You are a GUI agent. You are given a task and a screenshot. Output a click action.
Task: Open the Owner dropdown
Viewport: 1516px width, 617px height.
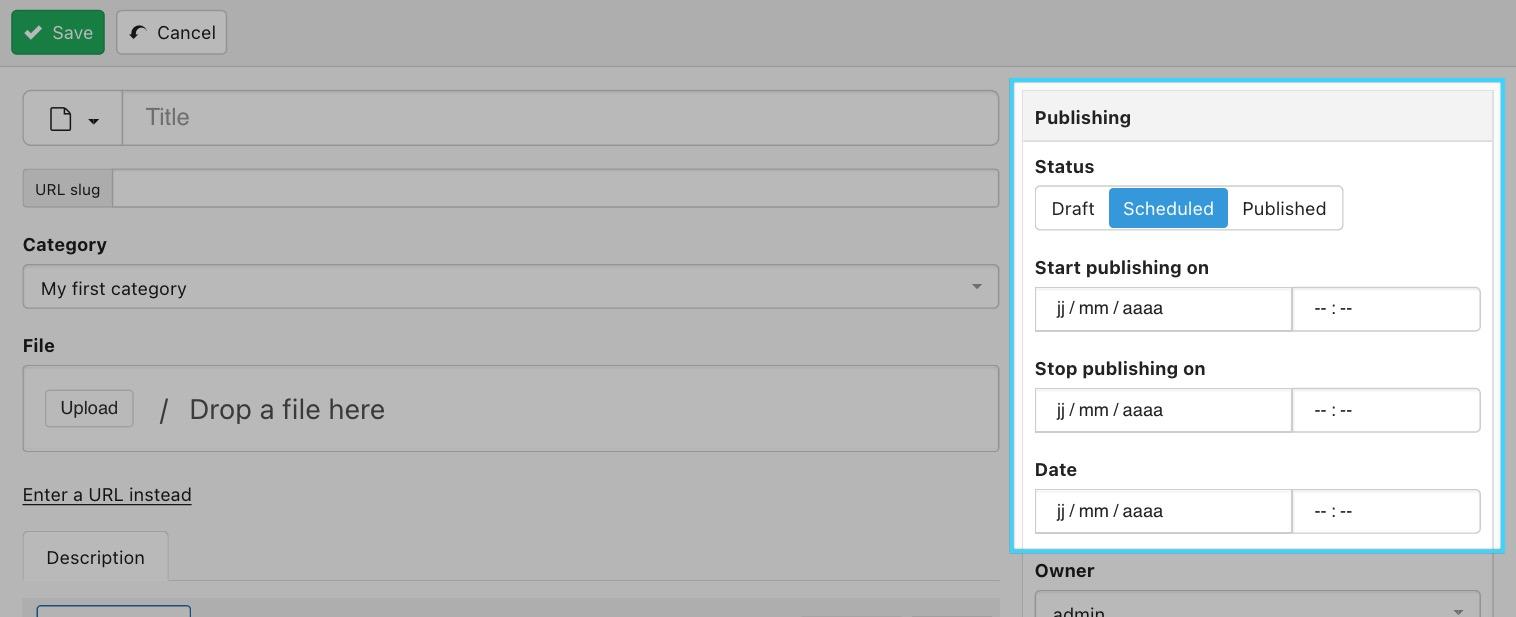(1257, 608)
